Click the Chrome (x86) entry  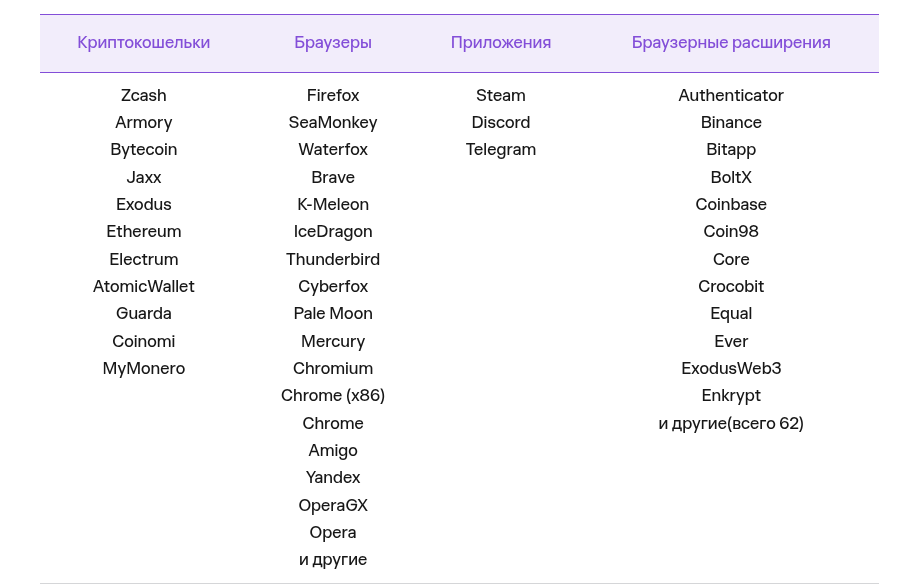[x=333, y=396]
